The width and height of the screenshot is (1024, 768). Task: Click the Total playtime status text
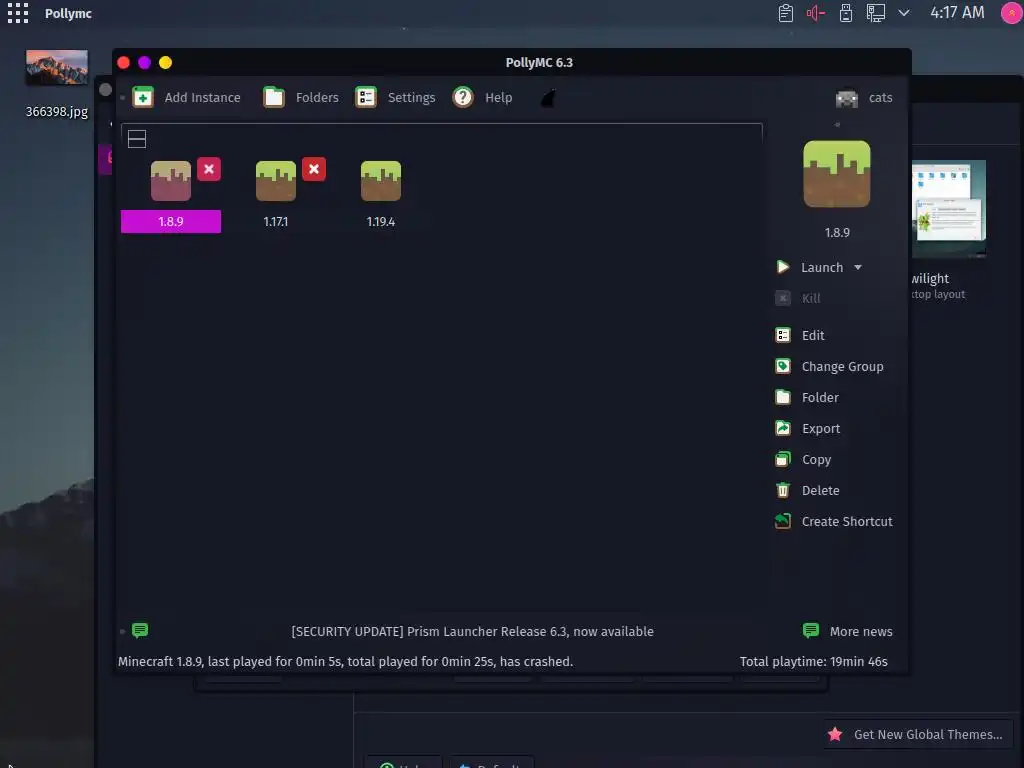pos(814,662)
